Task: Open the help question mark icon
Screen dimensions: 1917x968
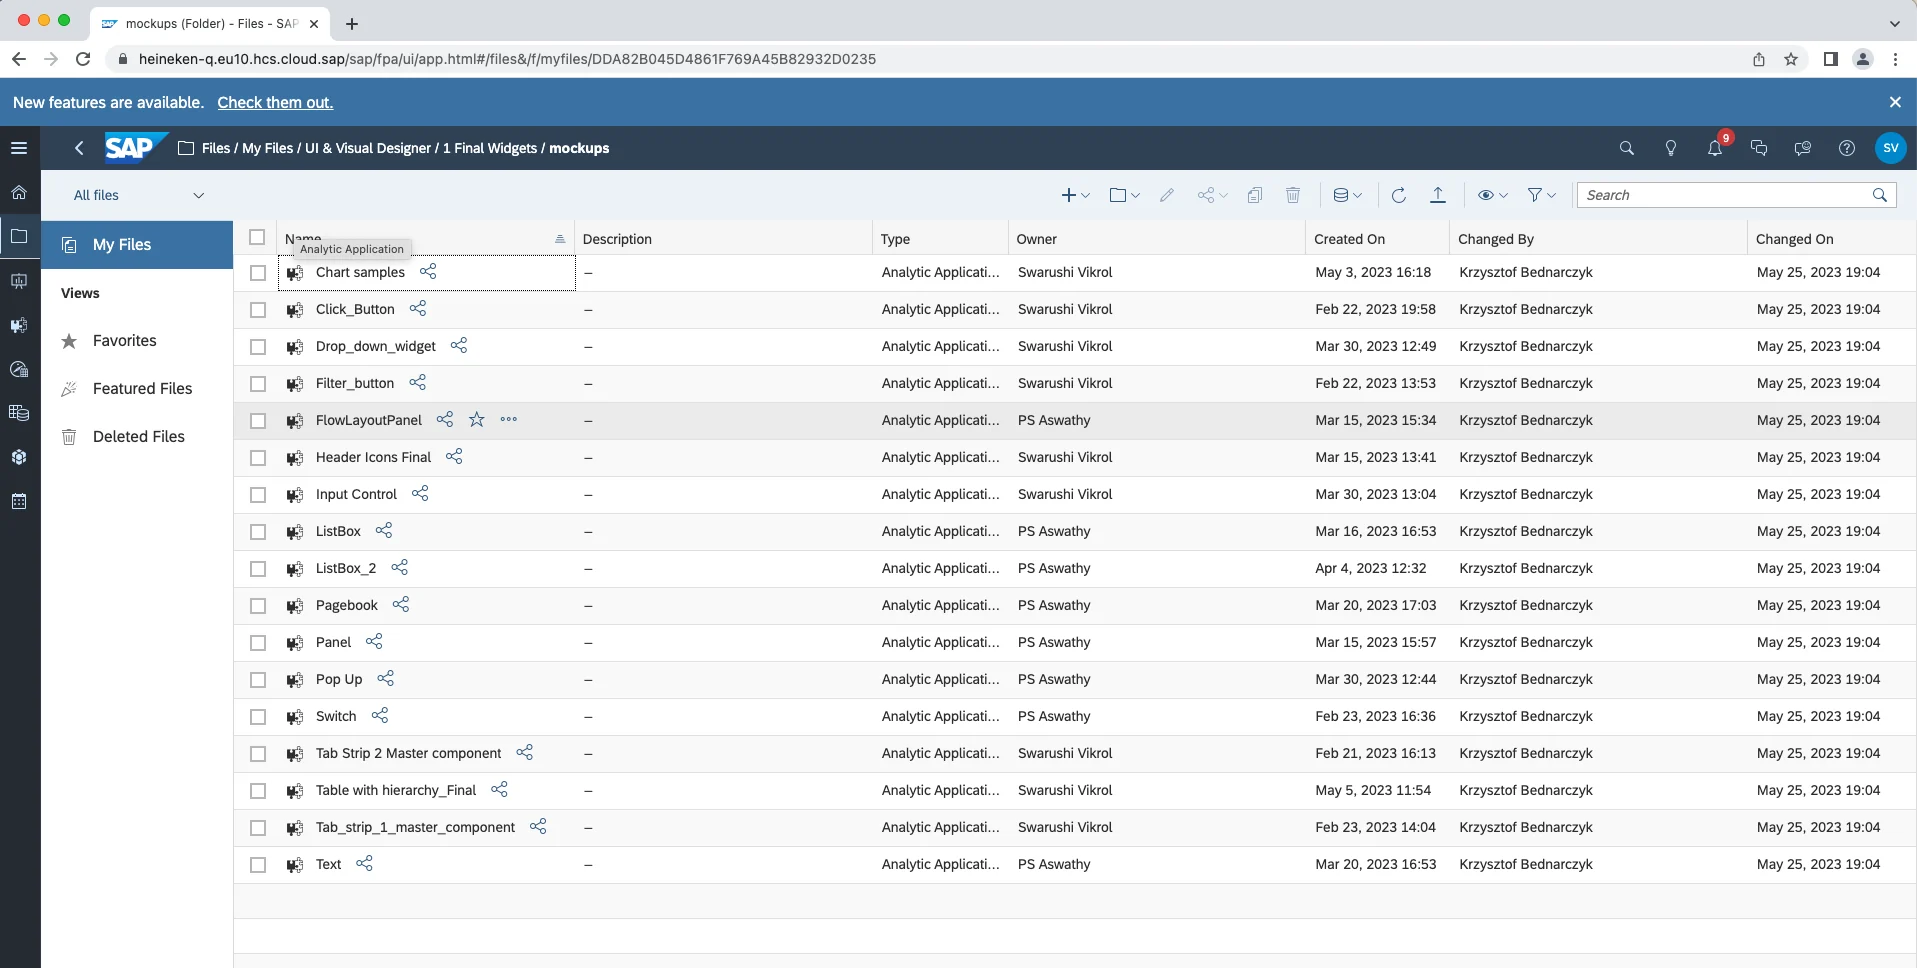Action: [x=1847, y=148]
